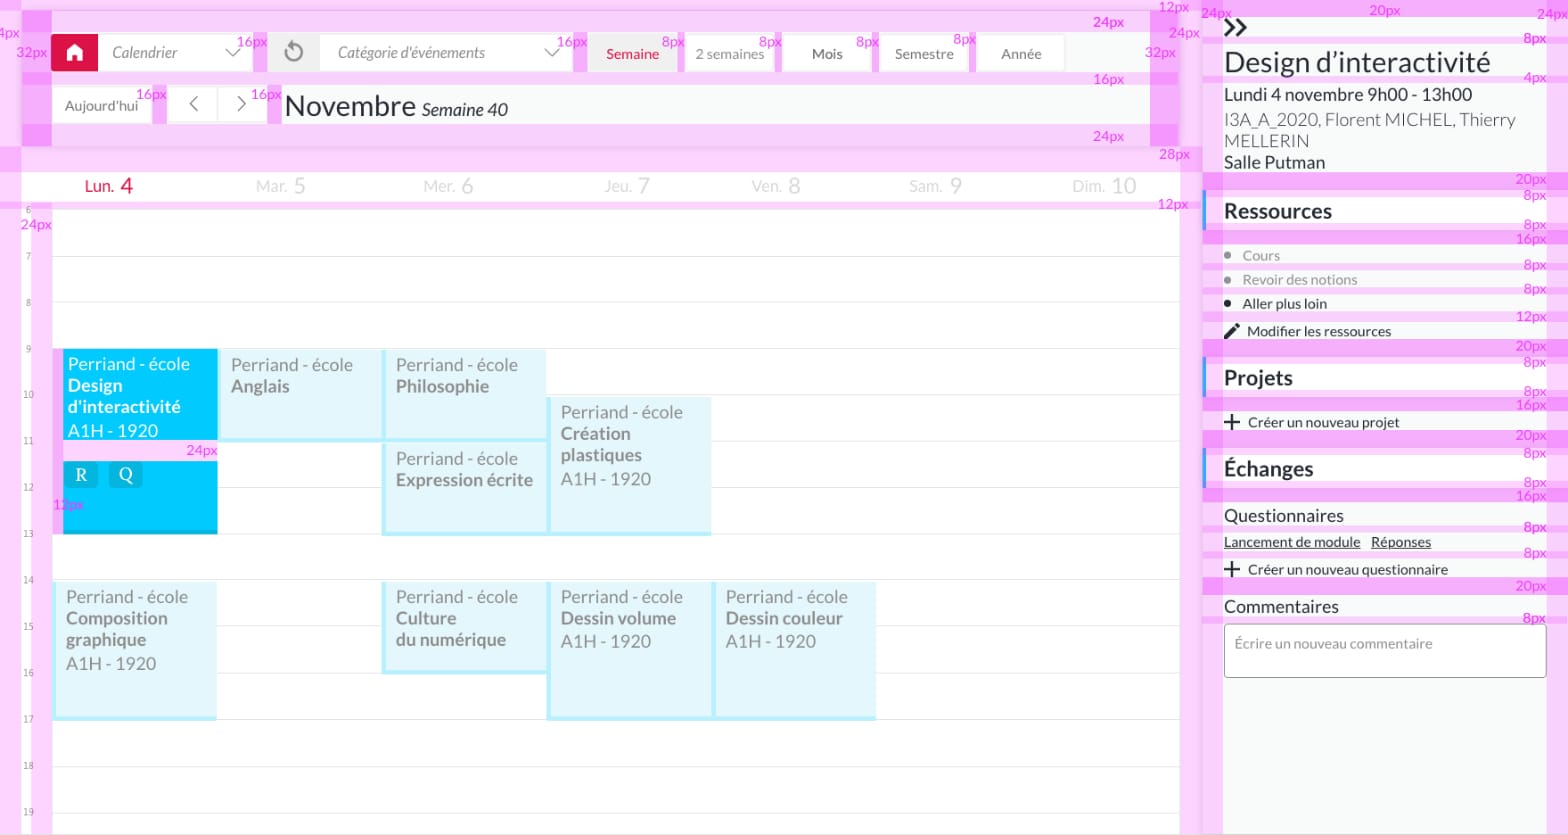Click the new comment text field

click(x=1384, y=651)
